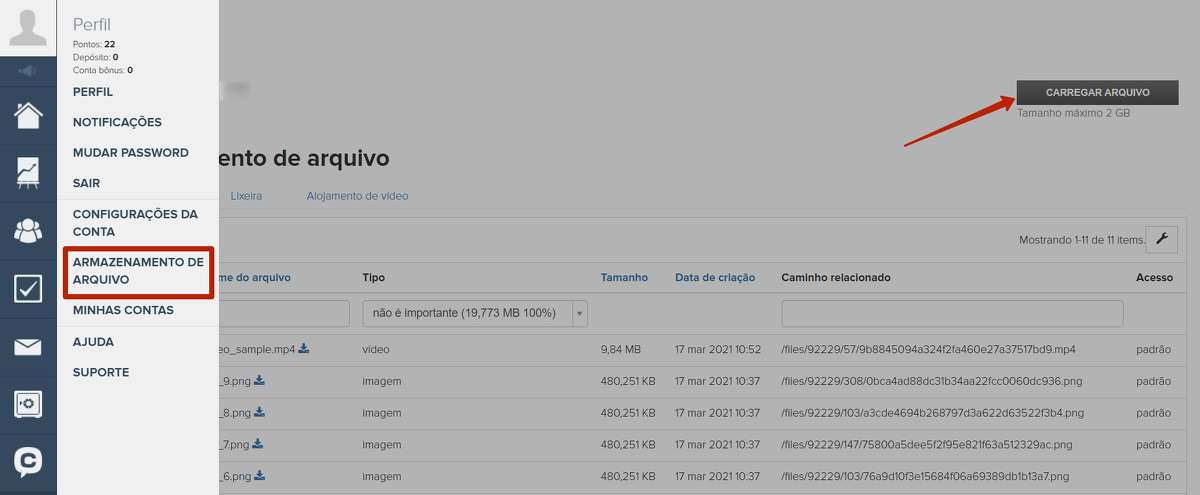Click the safe vault icon in sidebar
The image size is (1200, 495).
pos(28,404)
